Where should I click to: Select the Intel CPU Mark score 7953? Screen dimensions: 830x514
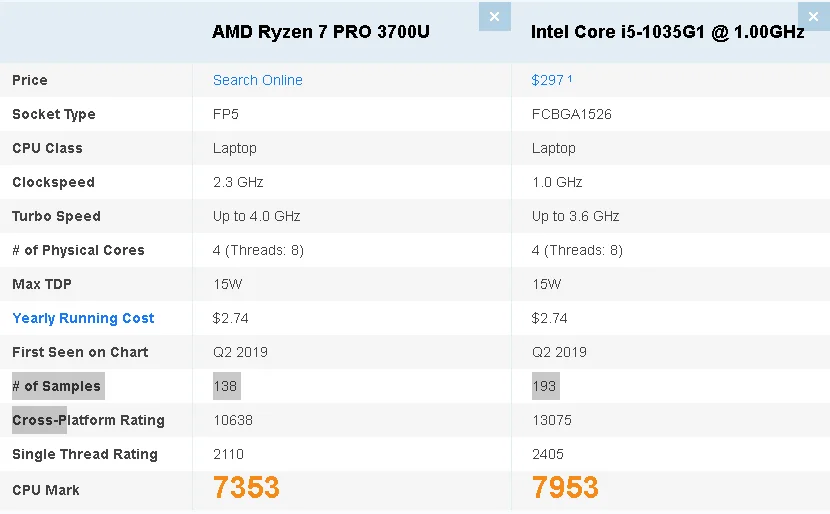(x=565, y=488)
